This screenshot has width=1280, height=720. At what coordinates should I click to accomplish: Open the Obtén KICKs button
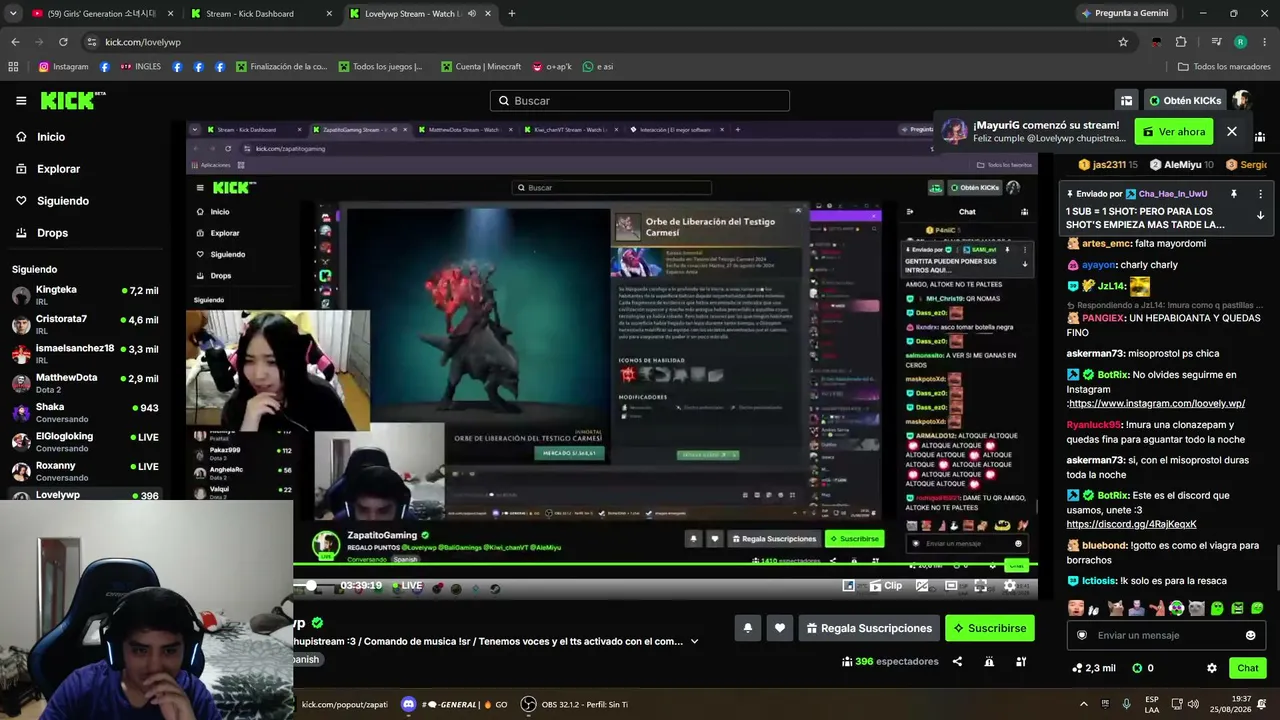tap(1185, 101)
